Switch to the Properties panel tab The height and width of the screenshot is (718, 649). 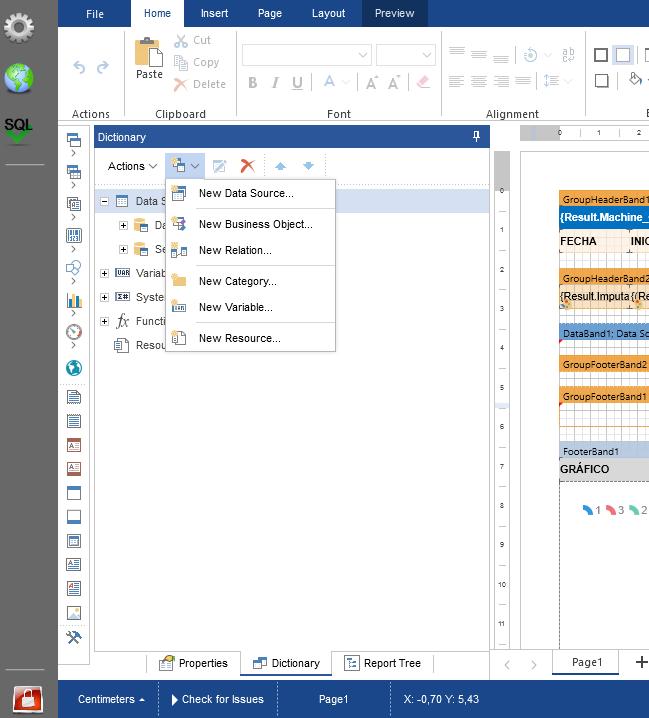(193, 663)
